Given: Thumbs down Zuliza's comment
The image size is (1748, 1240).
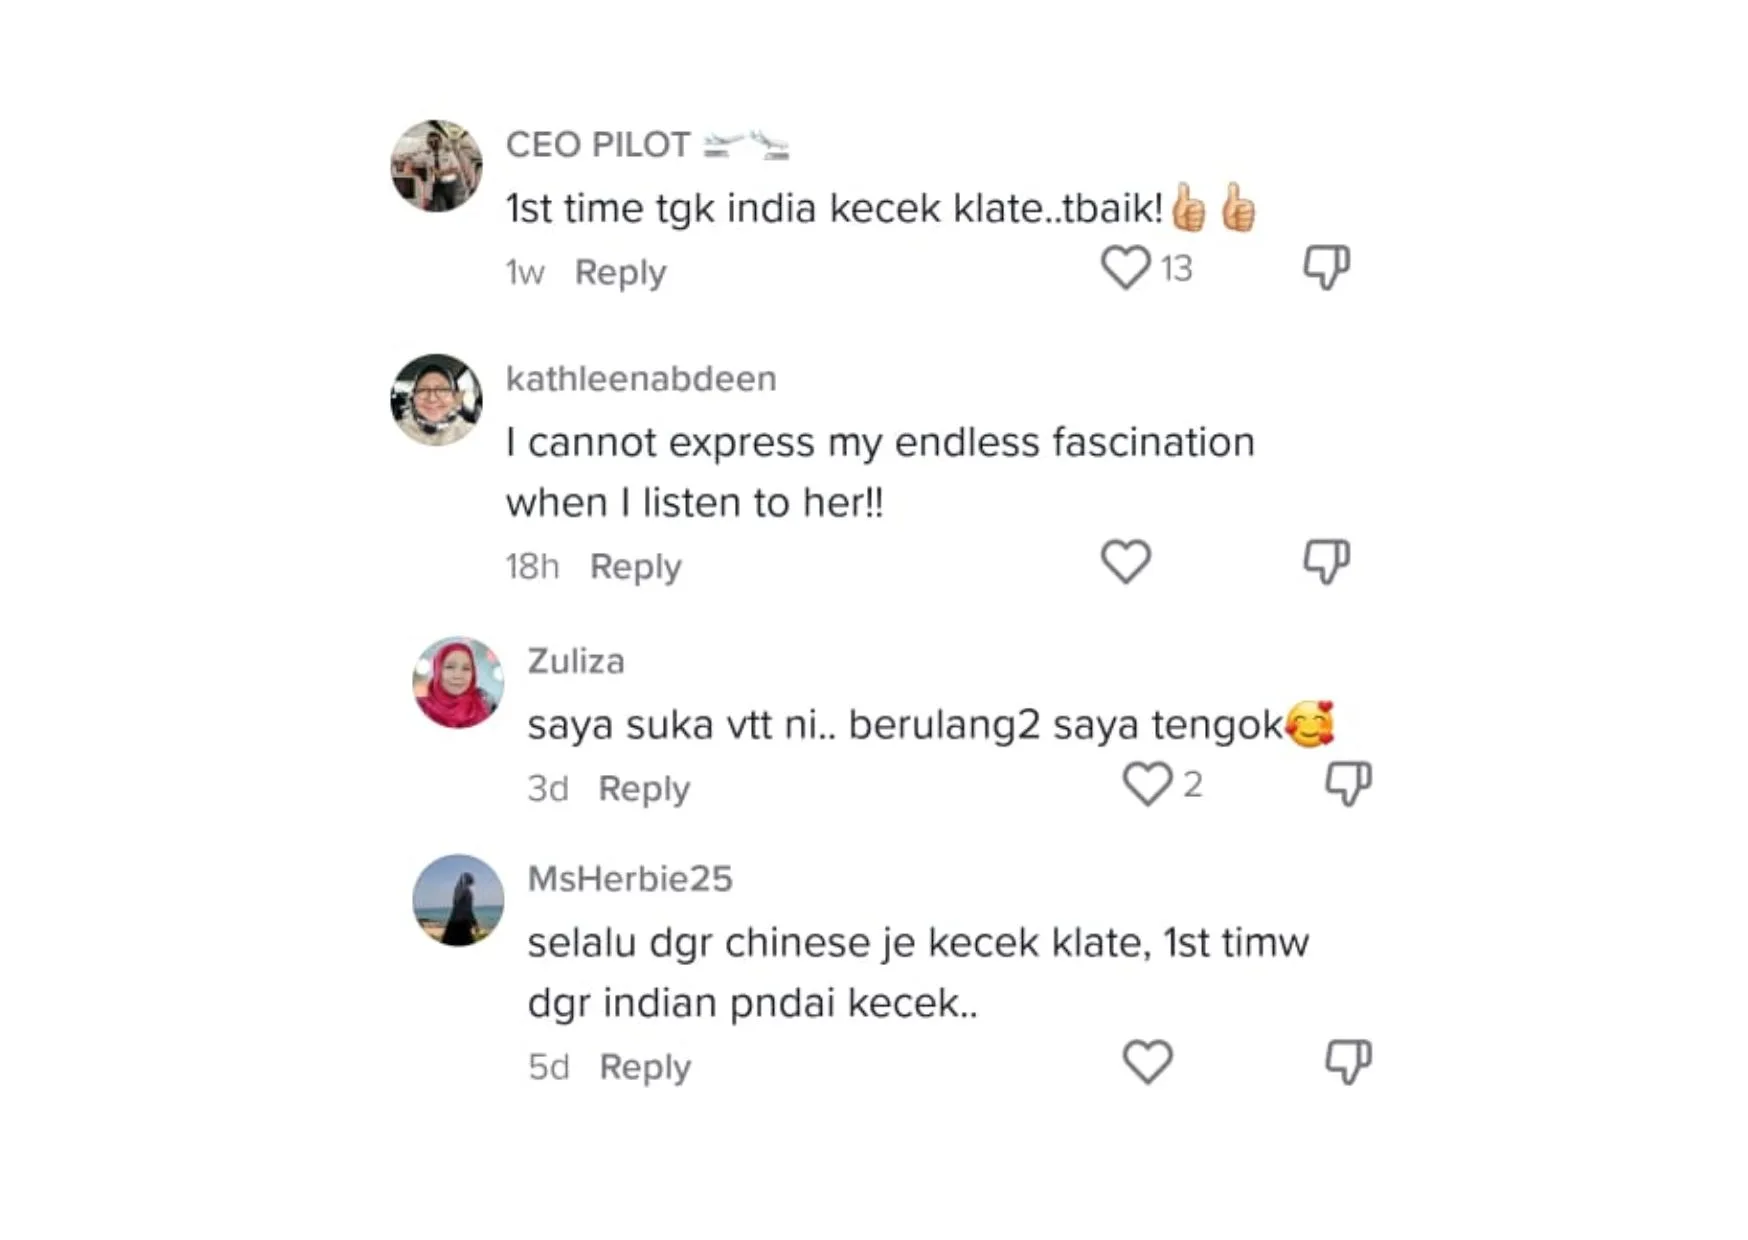Looking at the screenshot, I should pos(1348,784).
